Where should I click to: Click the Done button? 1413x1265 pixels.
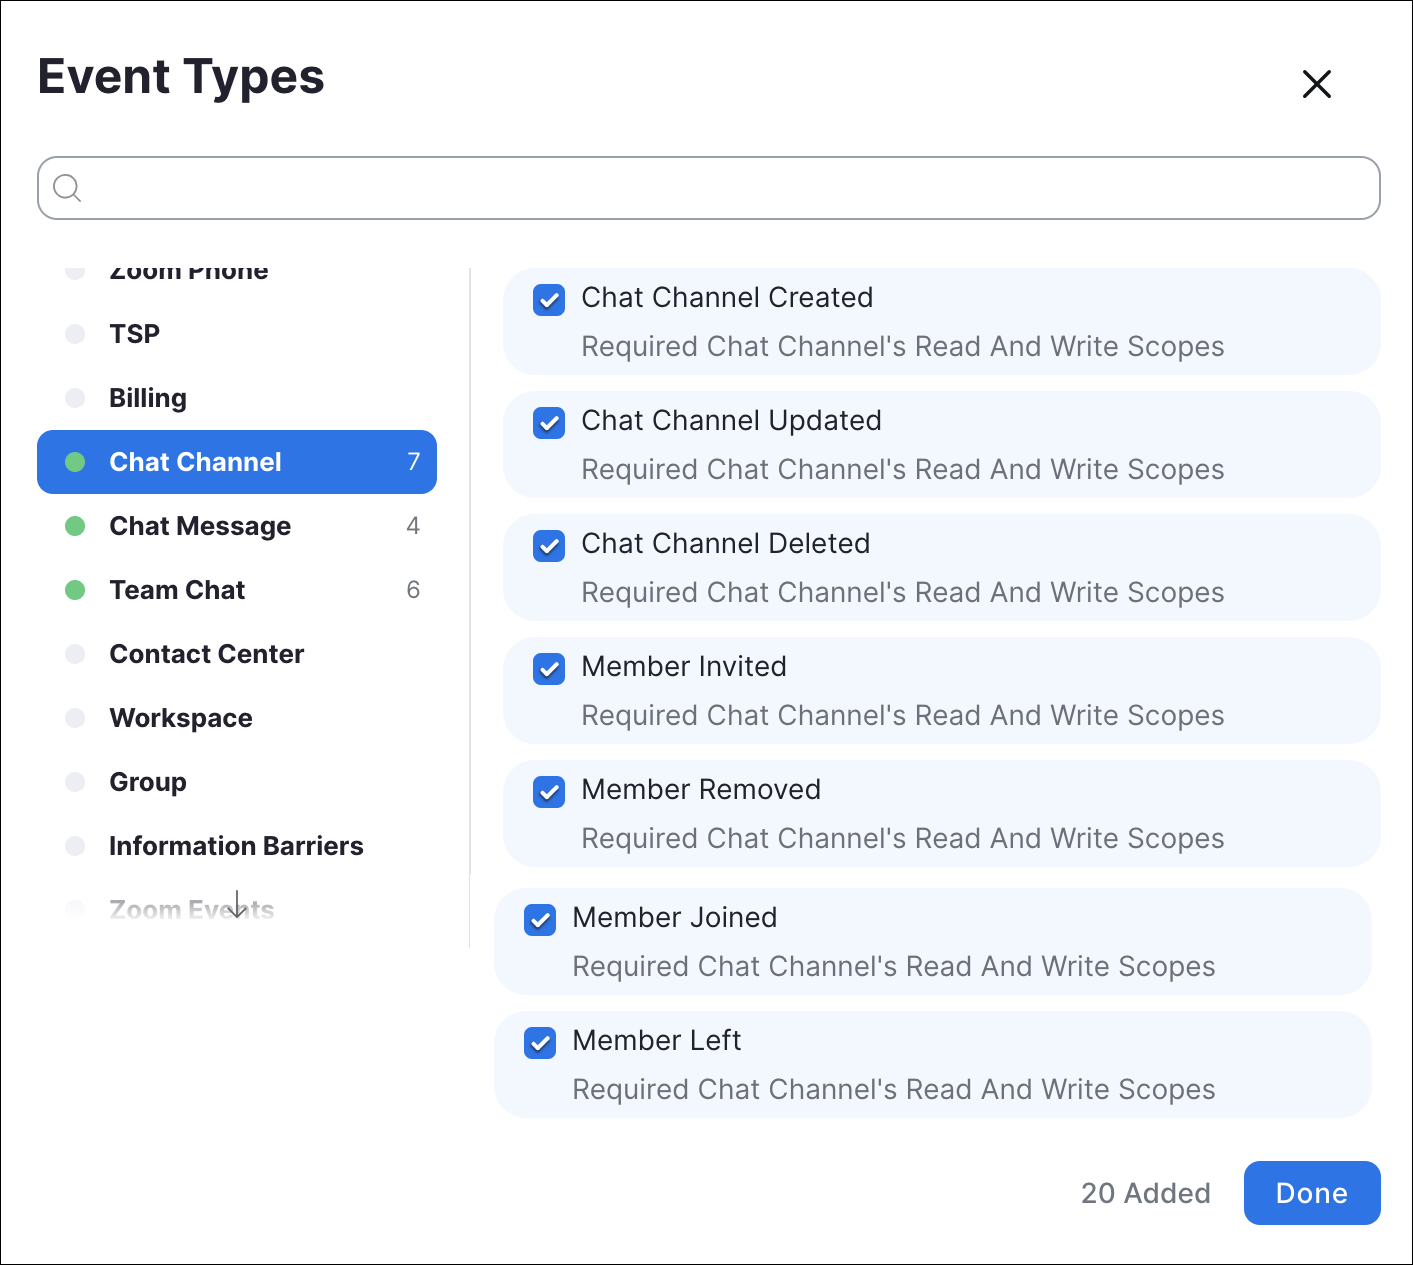1311,1193
